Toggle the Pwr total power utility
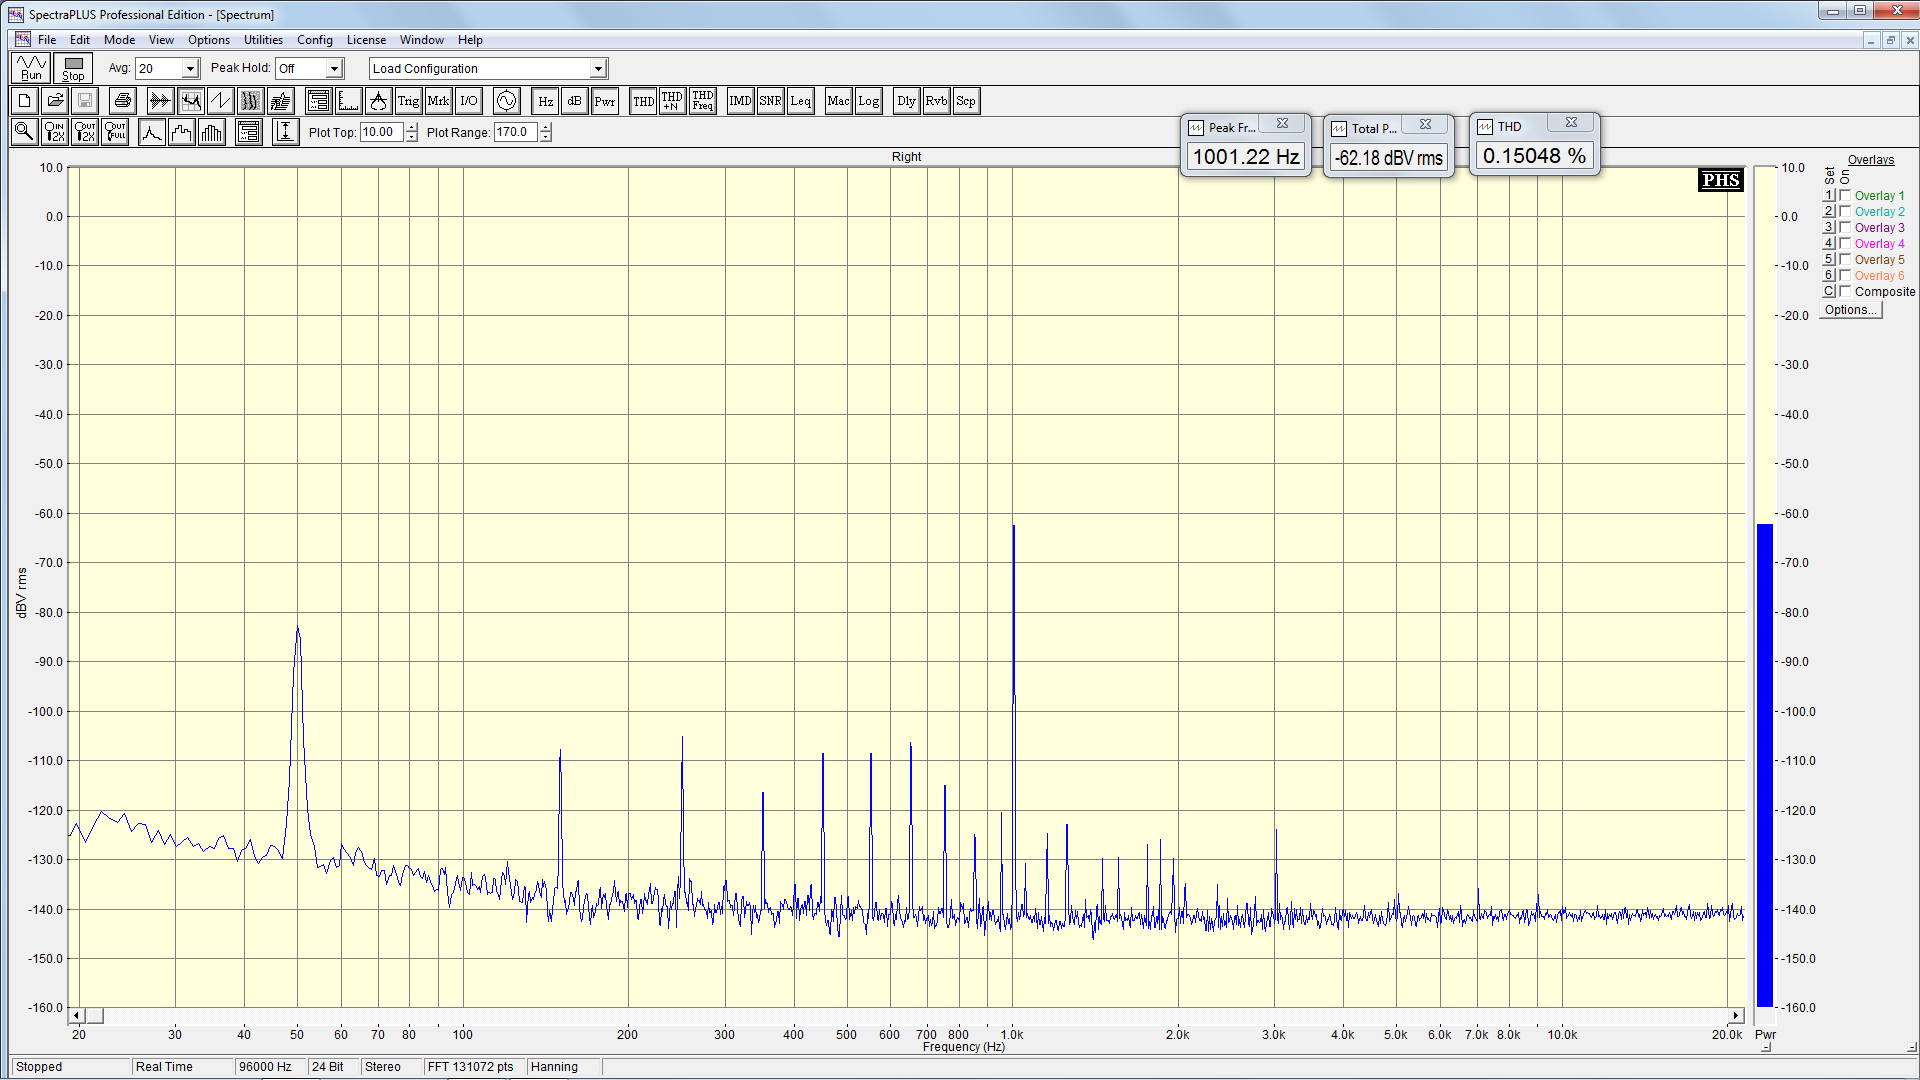The width and height of the screenshot is (1920, 1080). pos(605,101)
